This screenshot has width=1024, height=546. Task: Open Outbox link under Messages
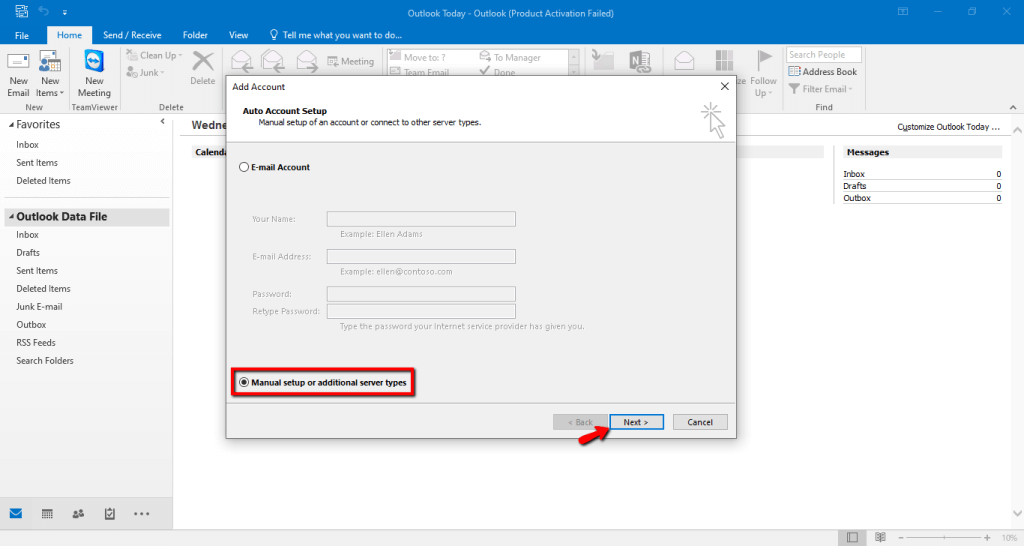click(x=857, y=198)
